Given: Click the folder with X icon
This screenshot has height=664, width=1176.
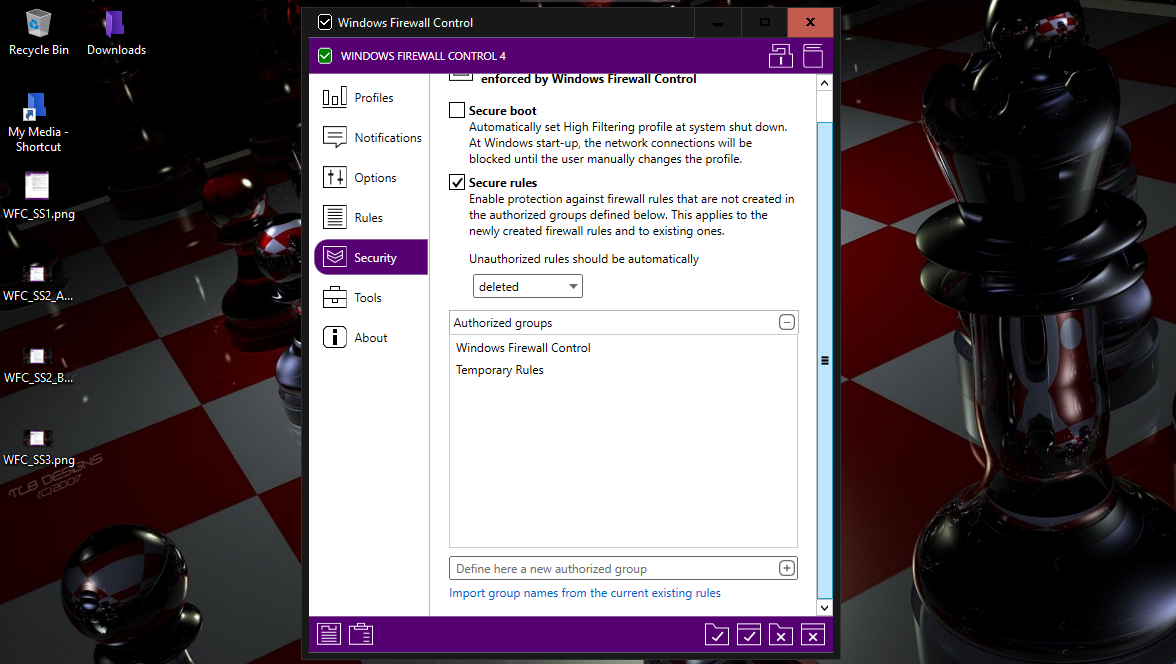Looking at the screenshot, I should [x=781, y=633].
